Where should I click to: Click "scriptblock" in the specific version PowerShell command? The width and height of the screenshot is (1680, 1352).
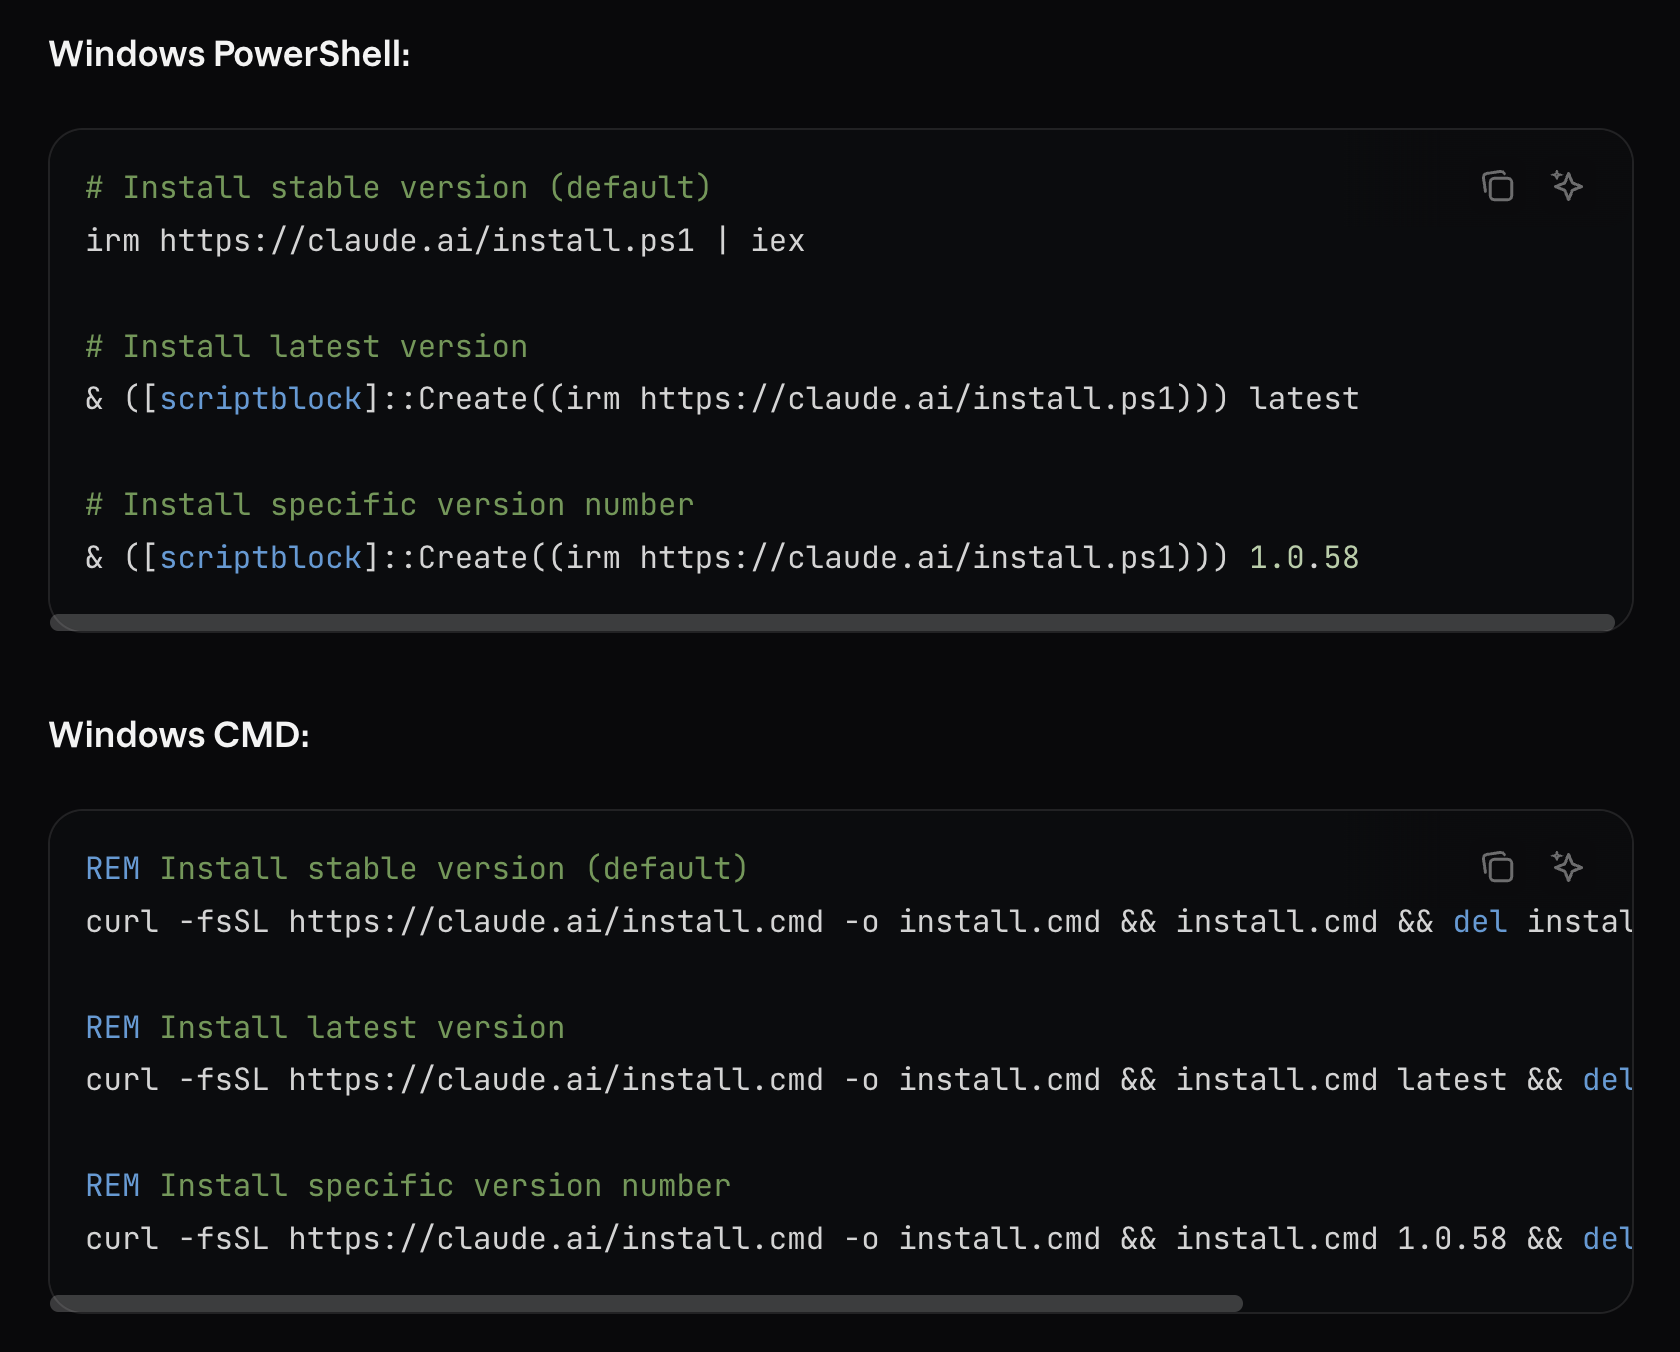[260, 558]
